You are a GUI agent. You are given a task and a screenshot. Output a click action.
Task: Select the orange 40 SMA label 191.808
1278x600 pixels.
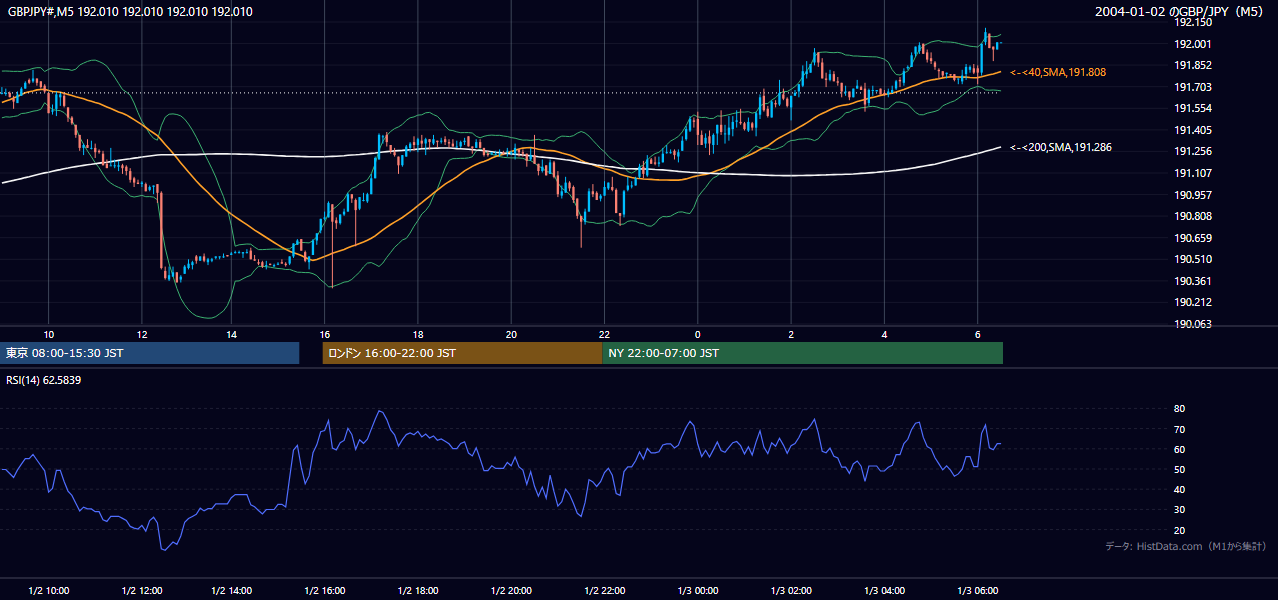coord(1058,72)
